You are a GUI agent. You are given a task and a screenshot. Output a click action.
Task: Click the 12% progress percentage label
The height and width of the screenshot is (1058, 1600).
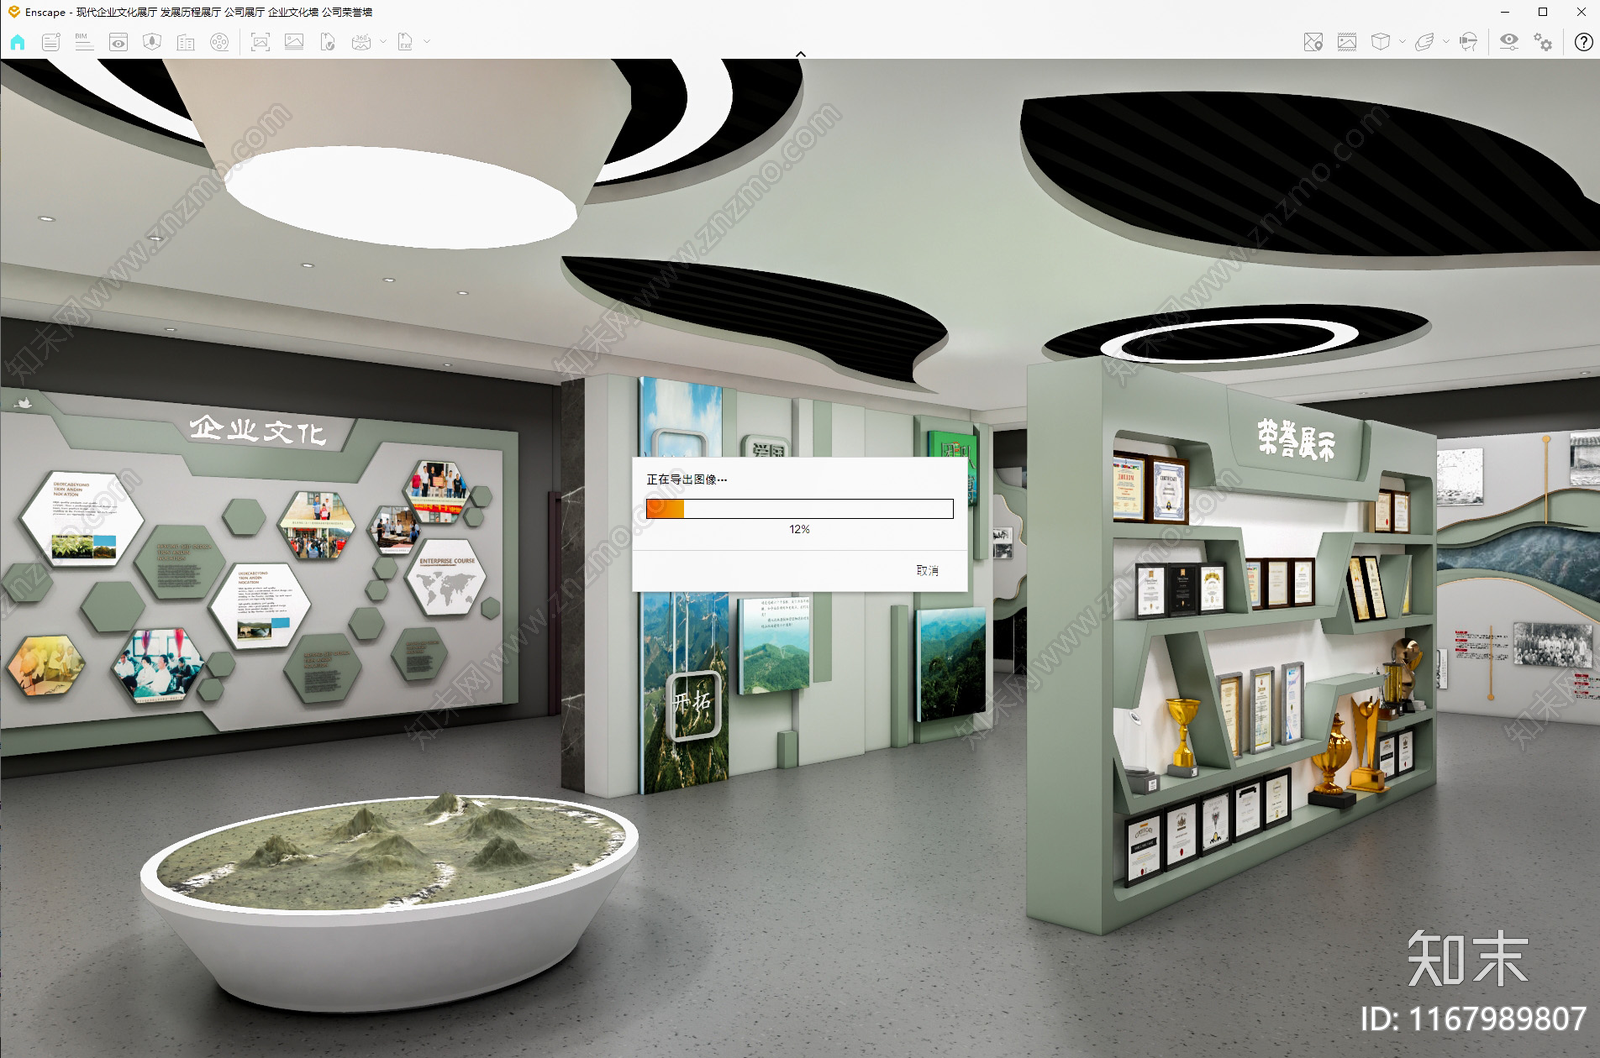tap(800, 530)
